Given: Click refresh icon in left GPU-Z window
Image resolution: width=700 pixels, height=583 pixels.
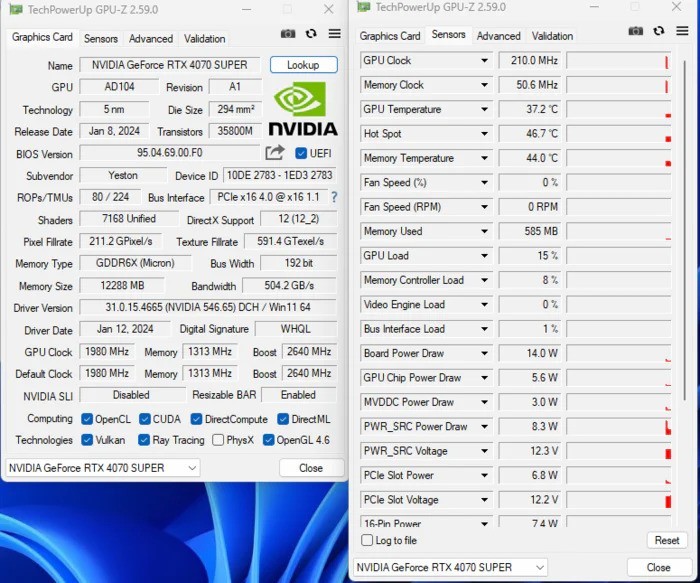Looking at the screenshot, I should coord(311,33).
